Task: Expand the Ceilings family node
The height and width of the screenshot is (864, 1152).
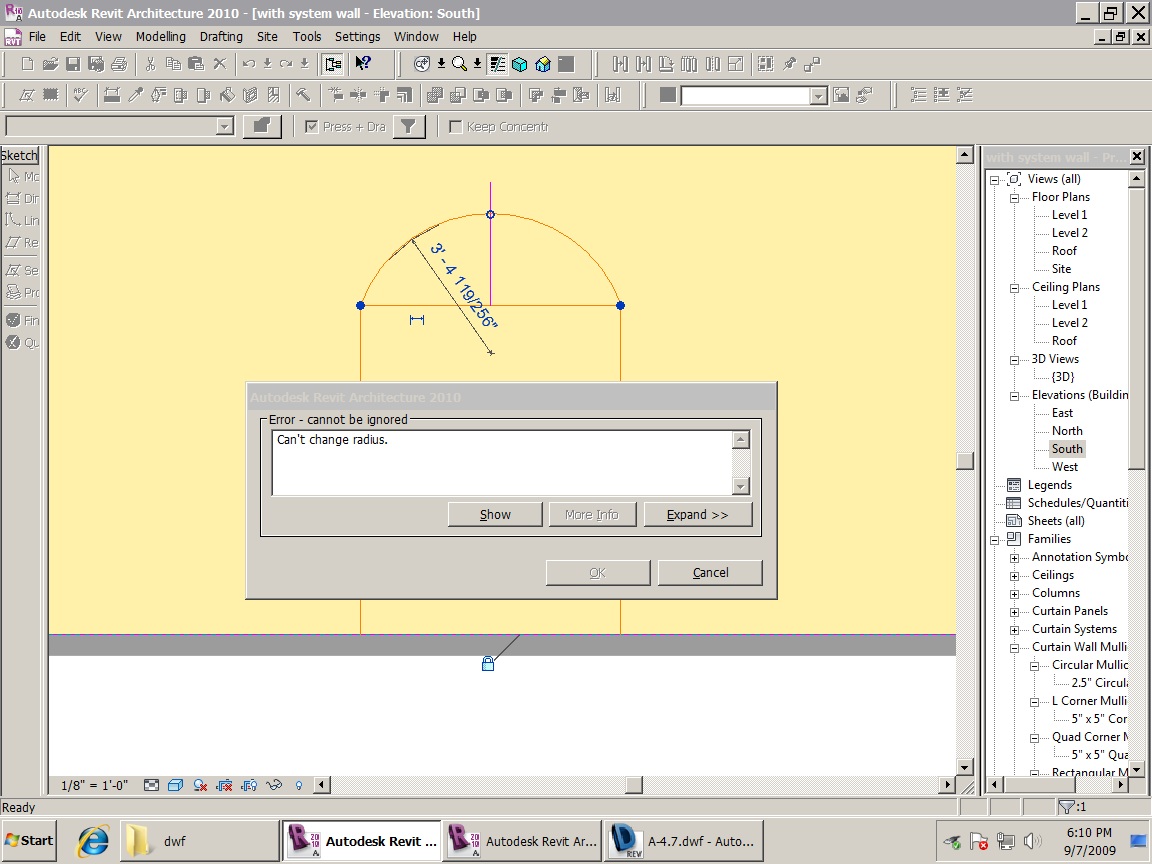Action: pos(1014,576)
